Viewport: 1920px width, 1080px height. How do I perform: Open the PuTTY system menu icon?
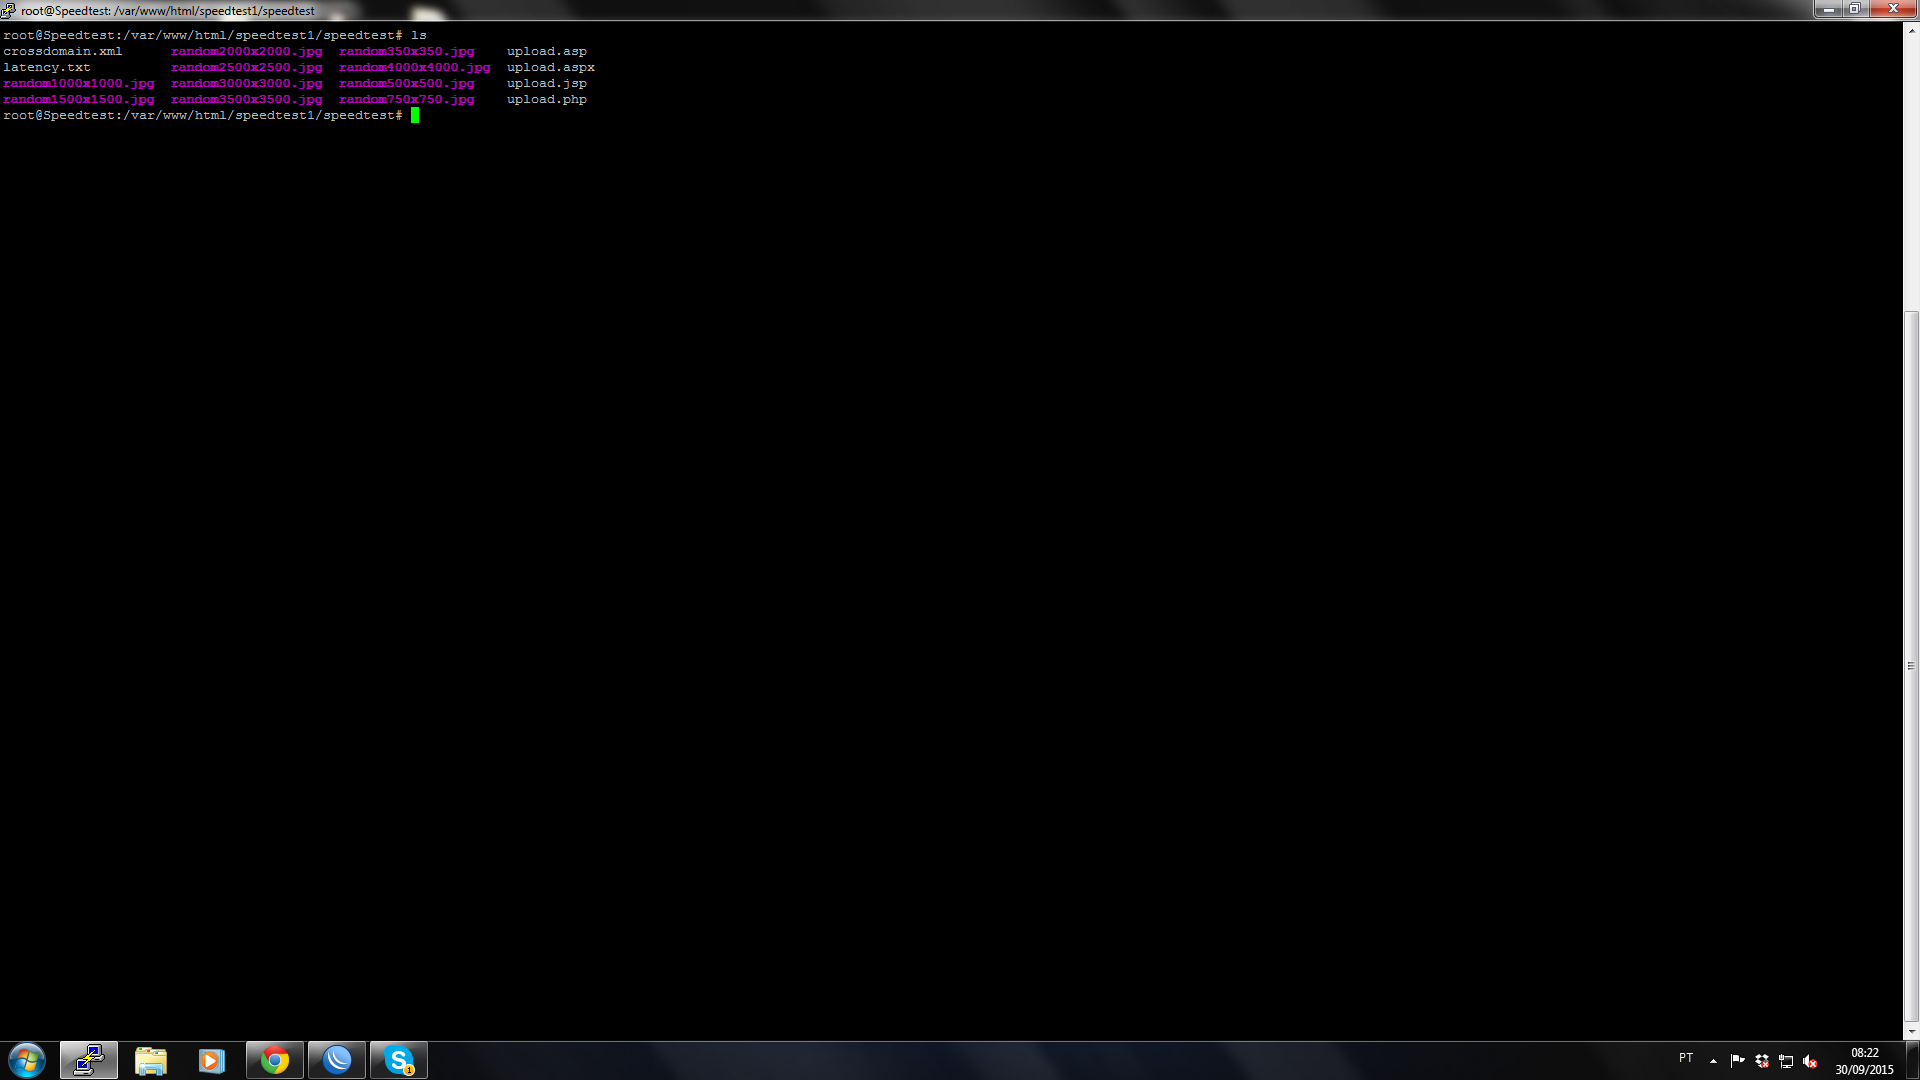[8, 10]
